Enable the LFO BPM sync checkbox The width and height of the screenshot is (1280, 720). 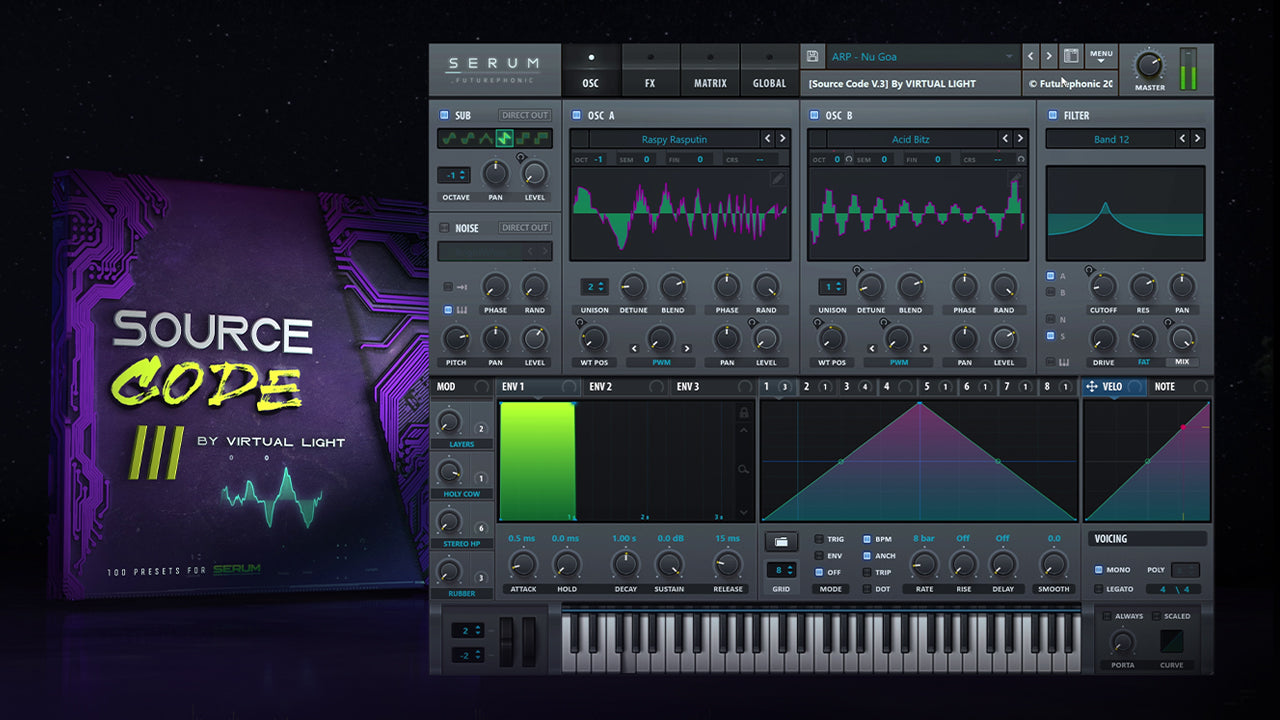[867, 539]
